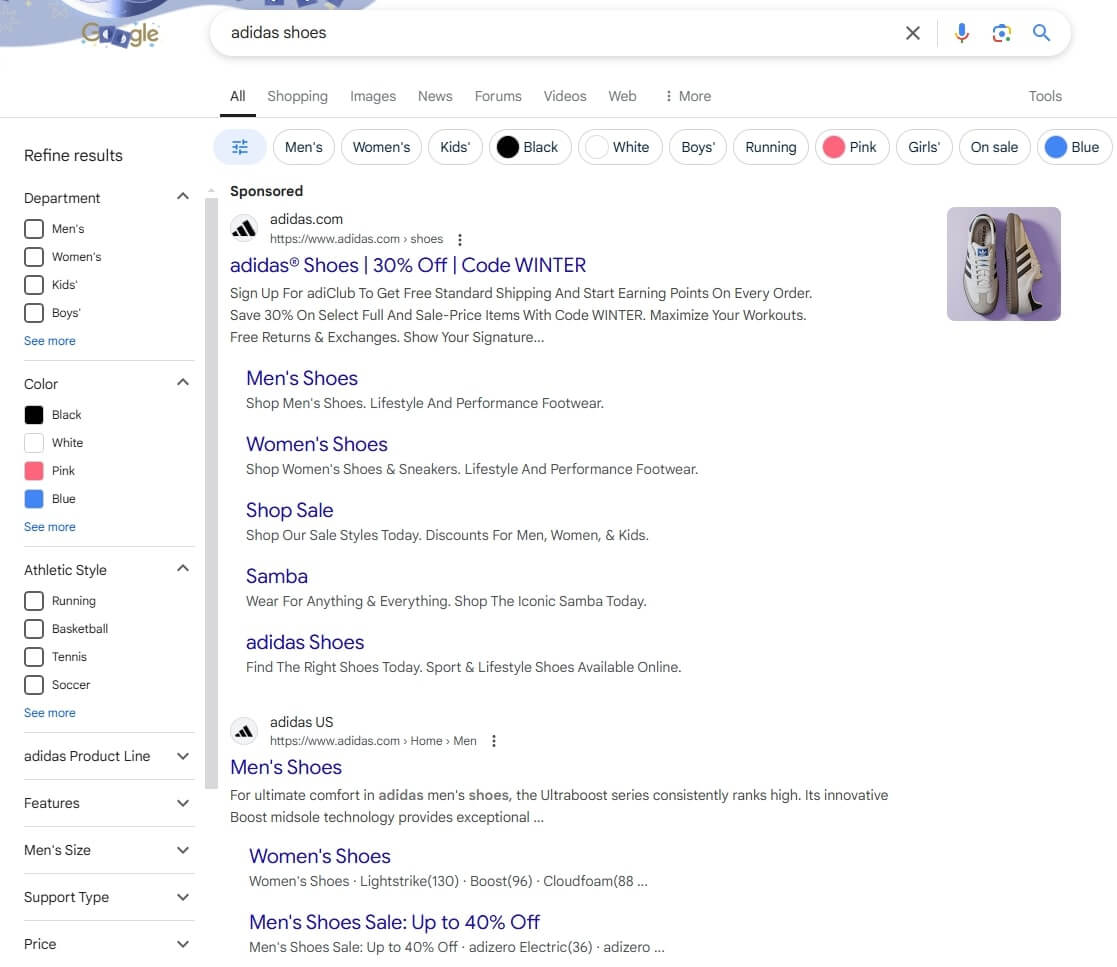Clear the search box with the X icon
Viewport: 1117px width, 967px height.
coord(913,33)
